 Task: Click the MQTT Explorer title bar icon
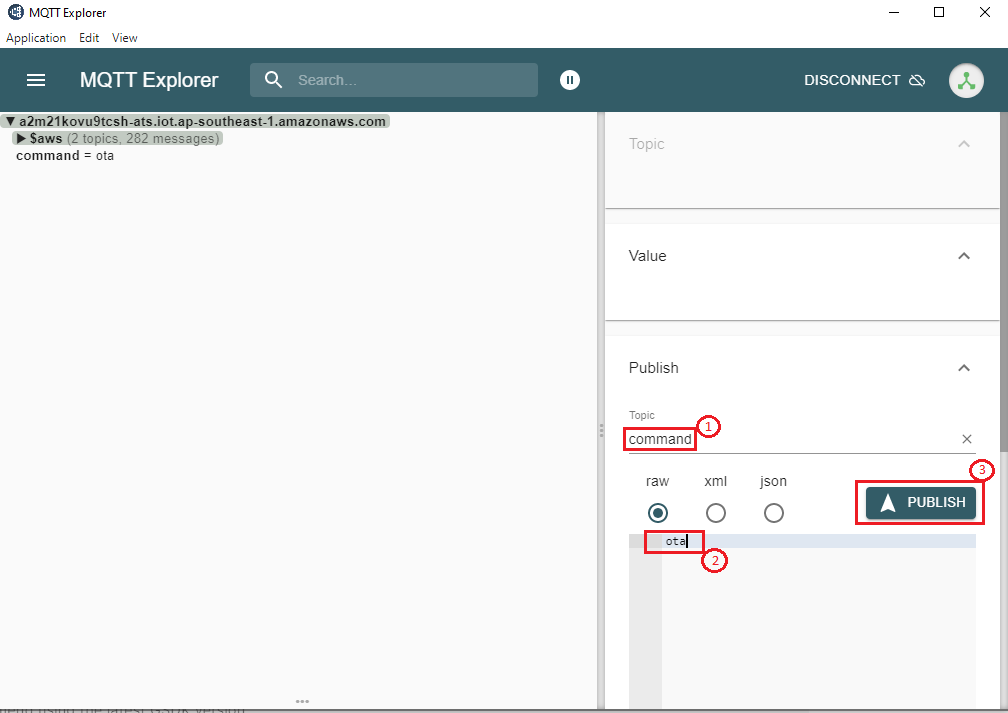(15, 12)
